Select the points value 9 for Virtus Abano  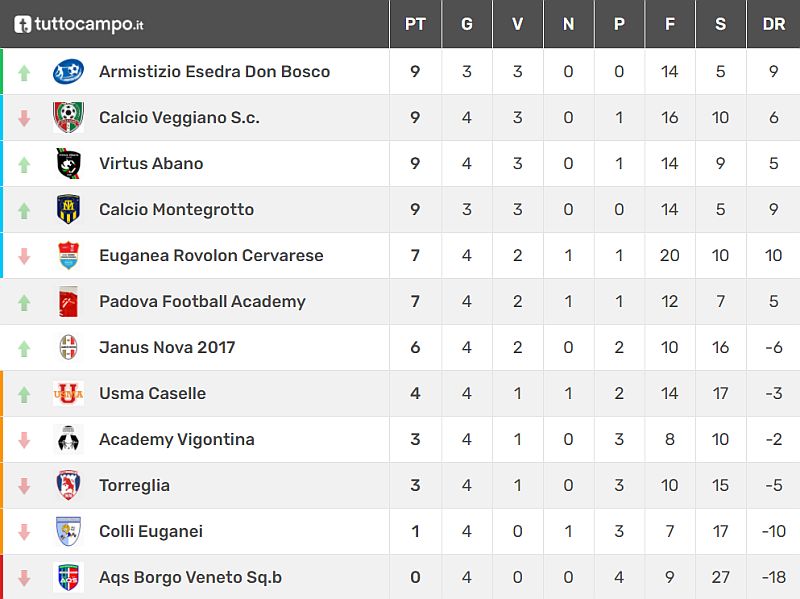(415, 163)
